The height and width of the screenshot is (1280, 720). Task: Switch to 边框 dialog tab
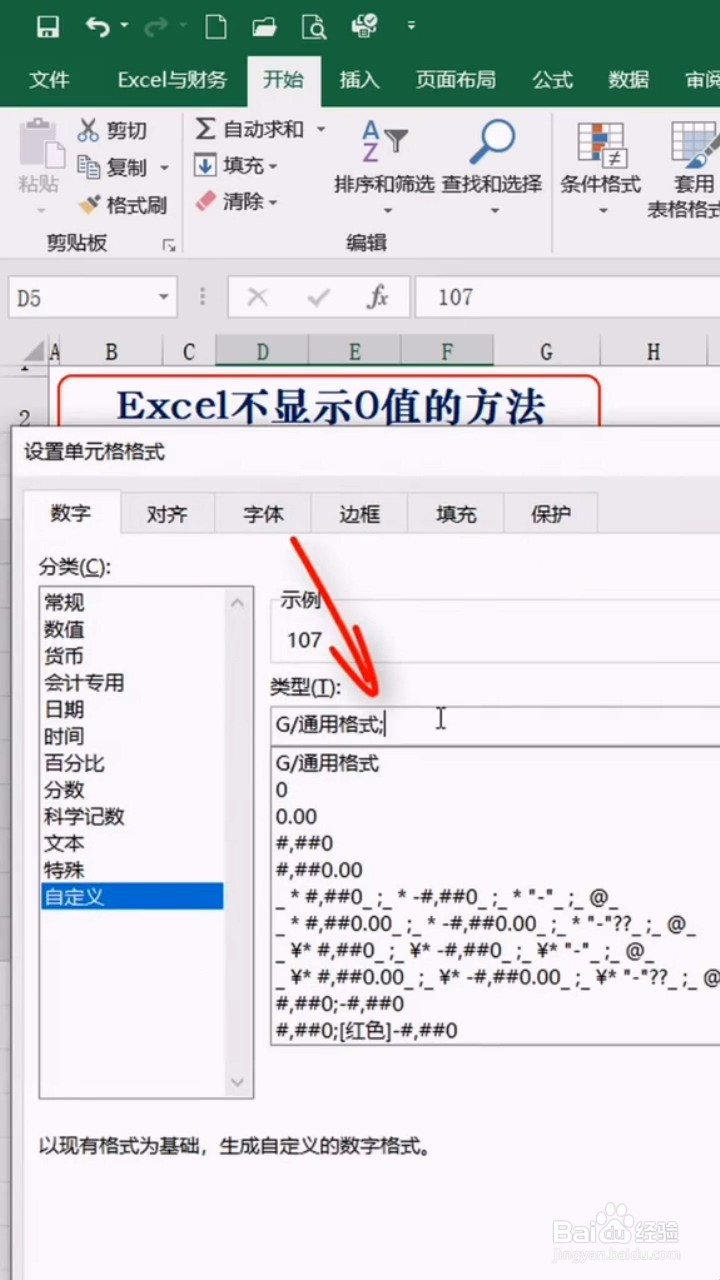pos(359,515)
